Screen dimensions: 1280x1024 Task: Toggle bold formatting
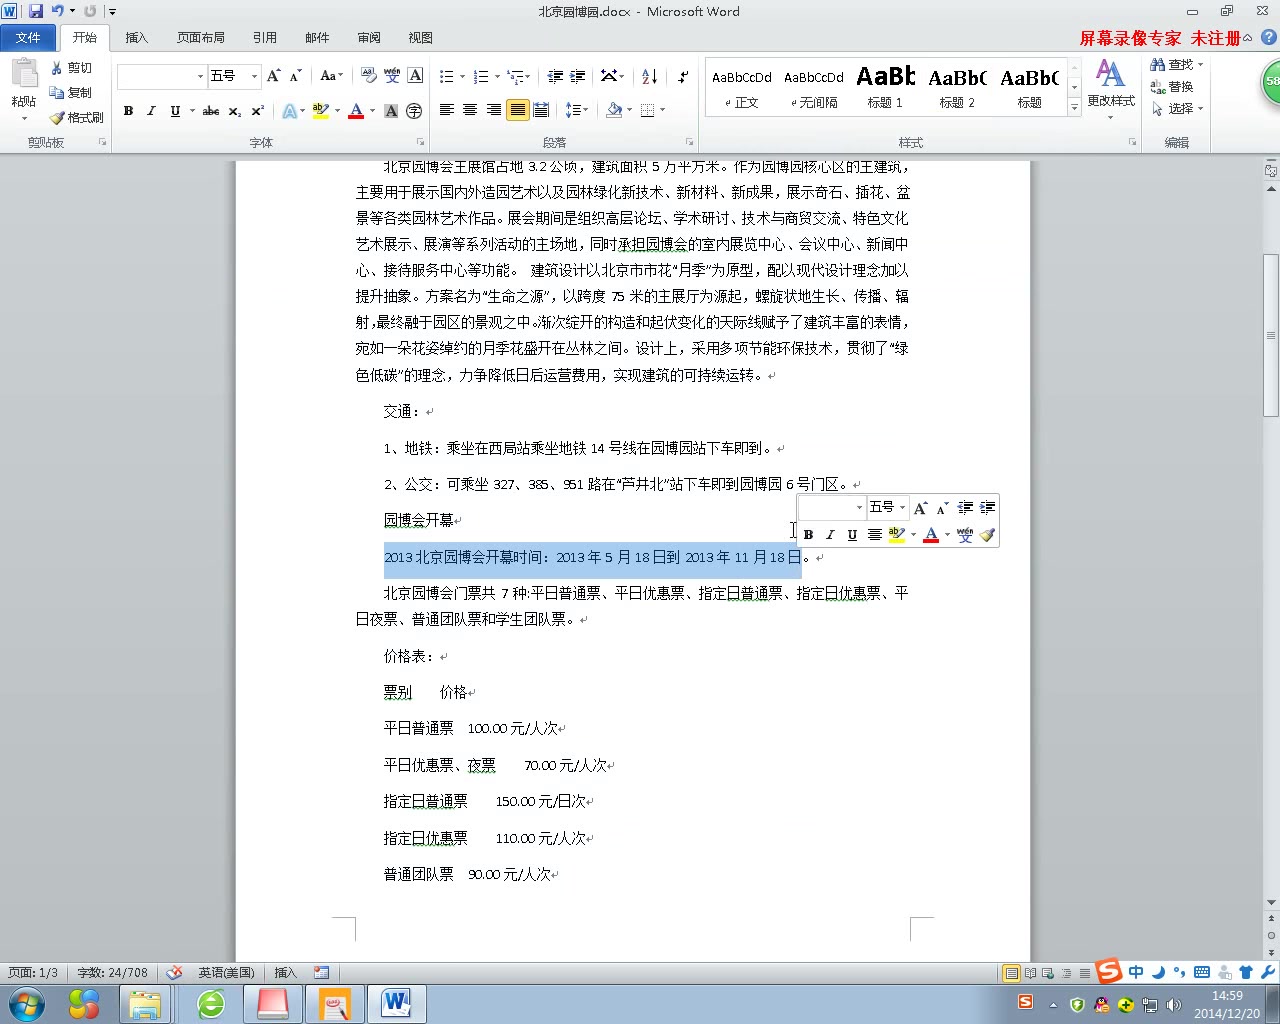pos(128,111)
